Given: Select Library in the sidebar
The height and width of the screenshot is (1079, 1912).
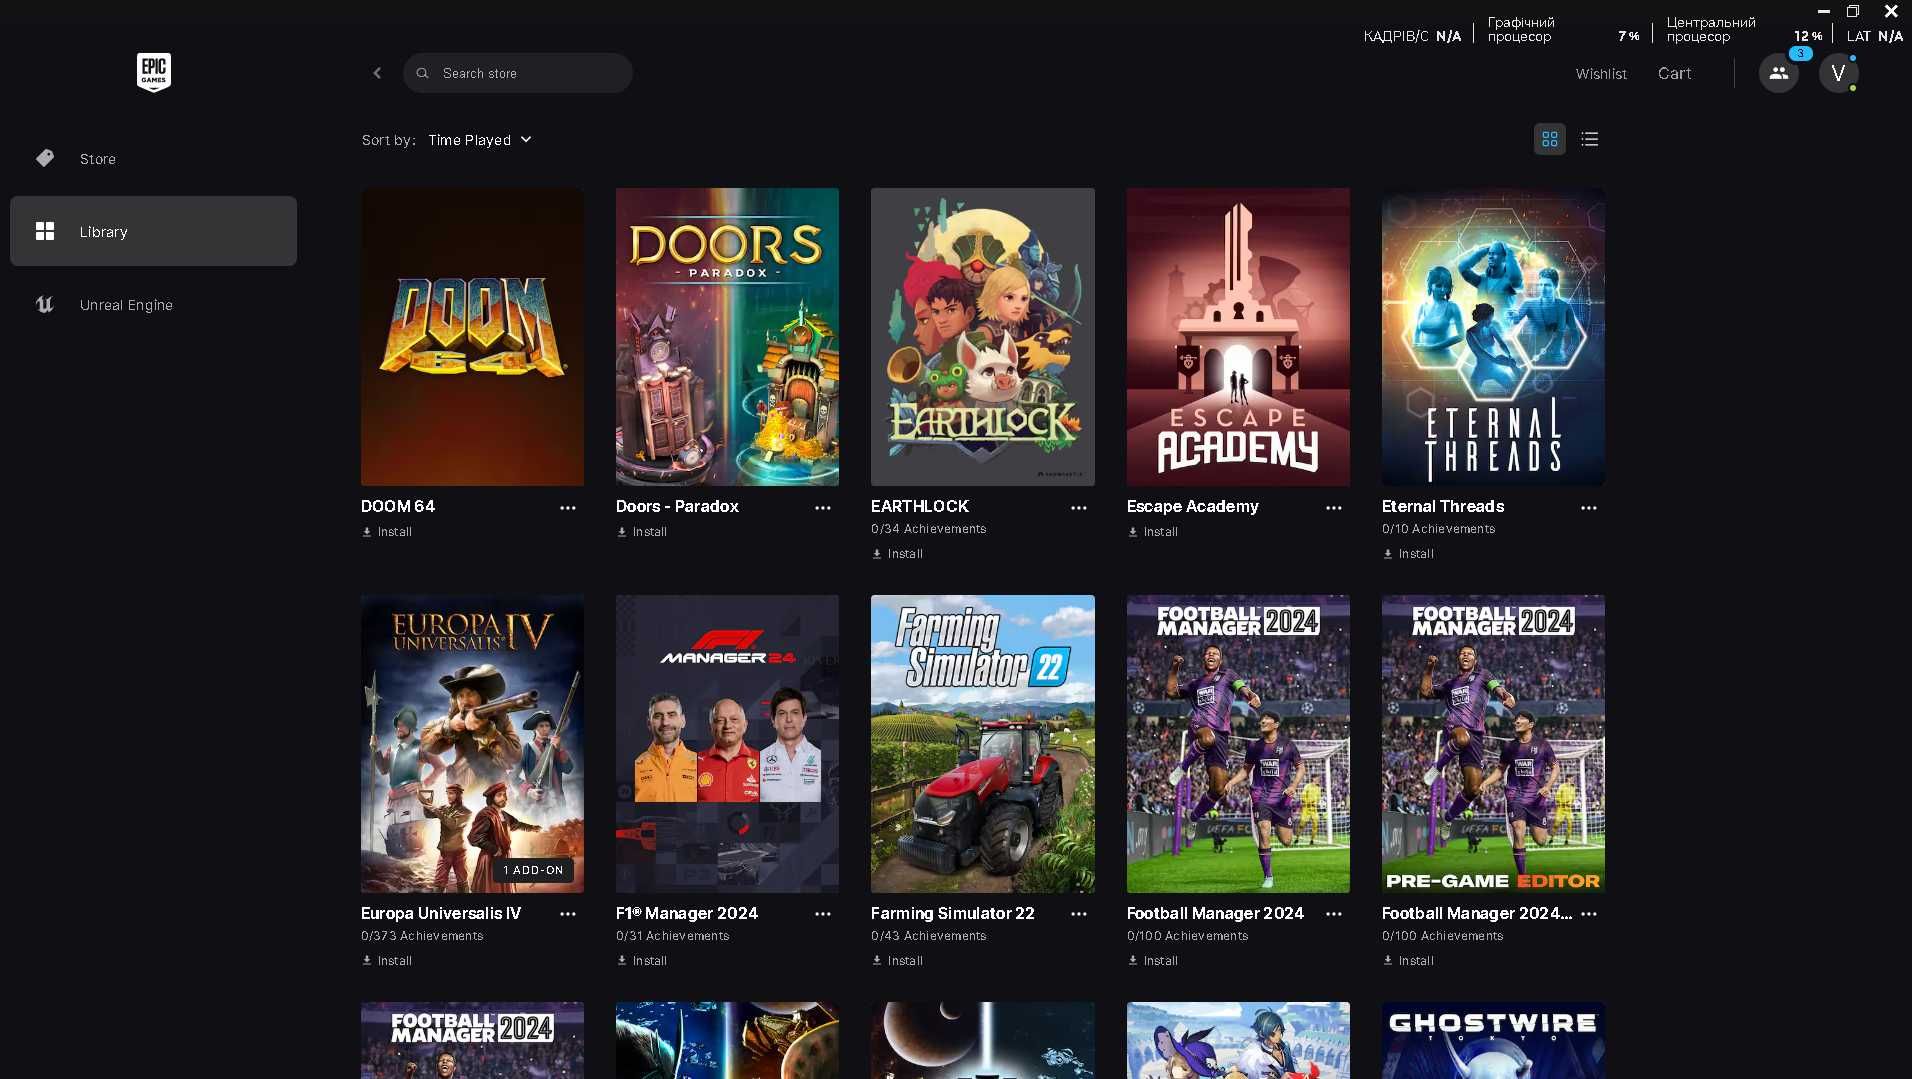Looking at the screenshot, I should 153,231.
